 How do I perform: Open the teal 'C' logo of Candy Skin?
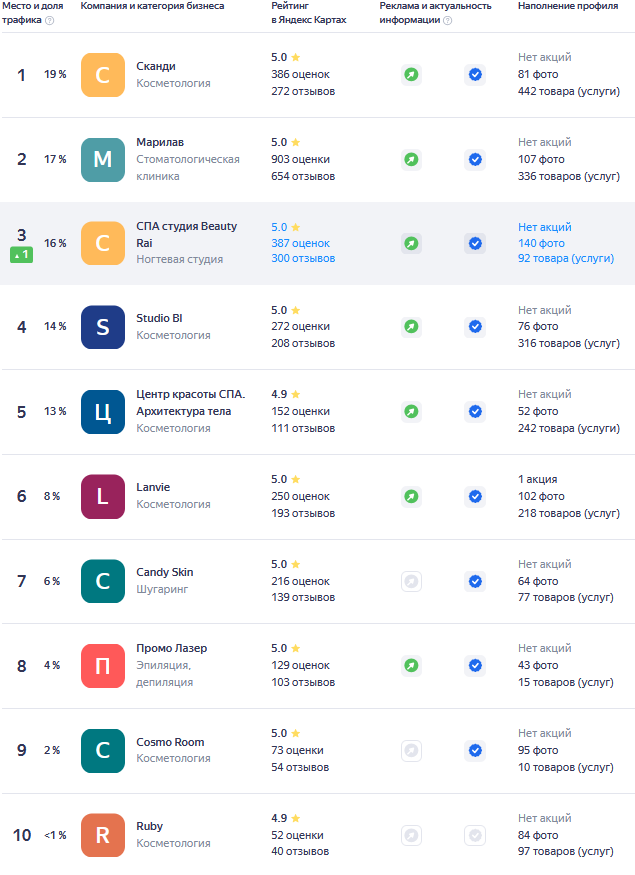(x=103, y=581)
